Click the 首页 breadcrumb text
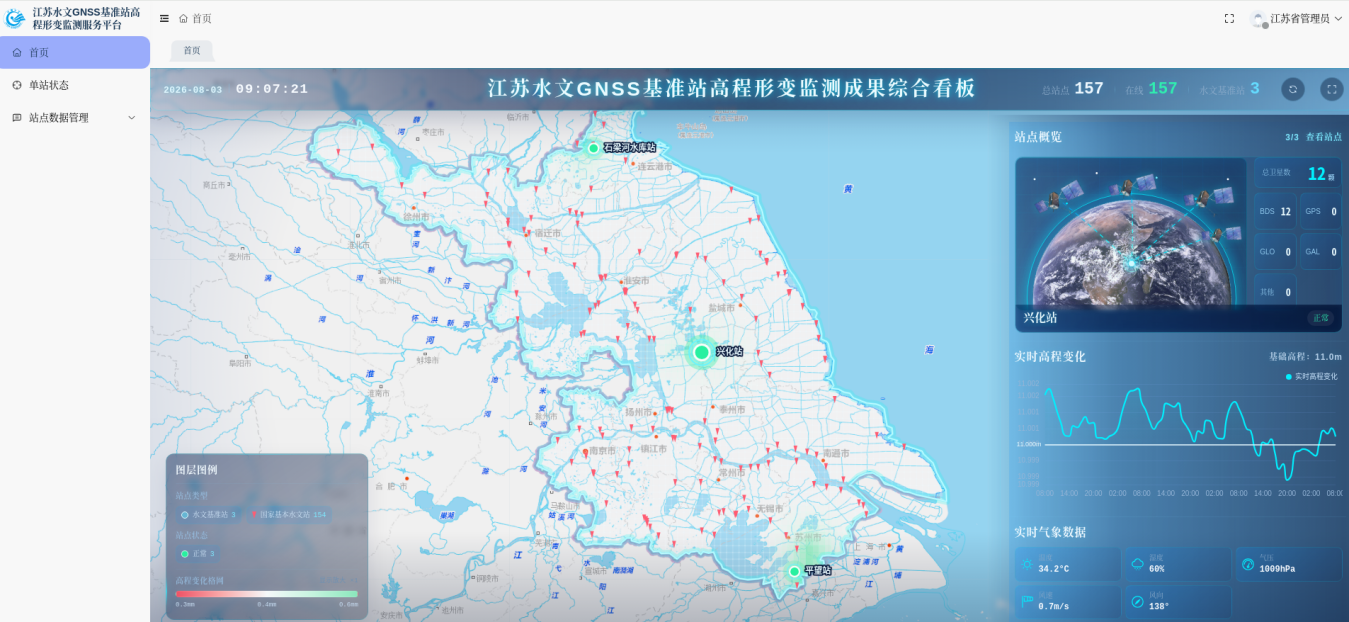 (201, 18)
